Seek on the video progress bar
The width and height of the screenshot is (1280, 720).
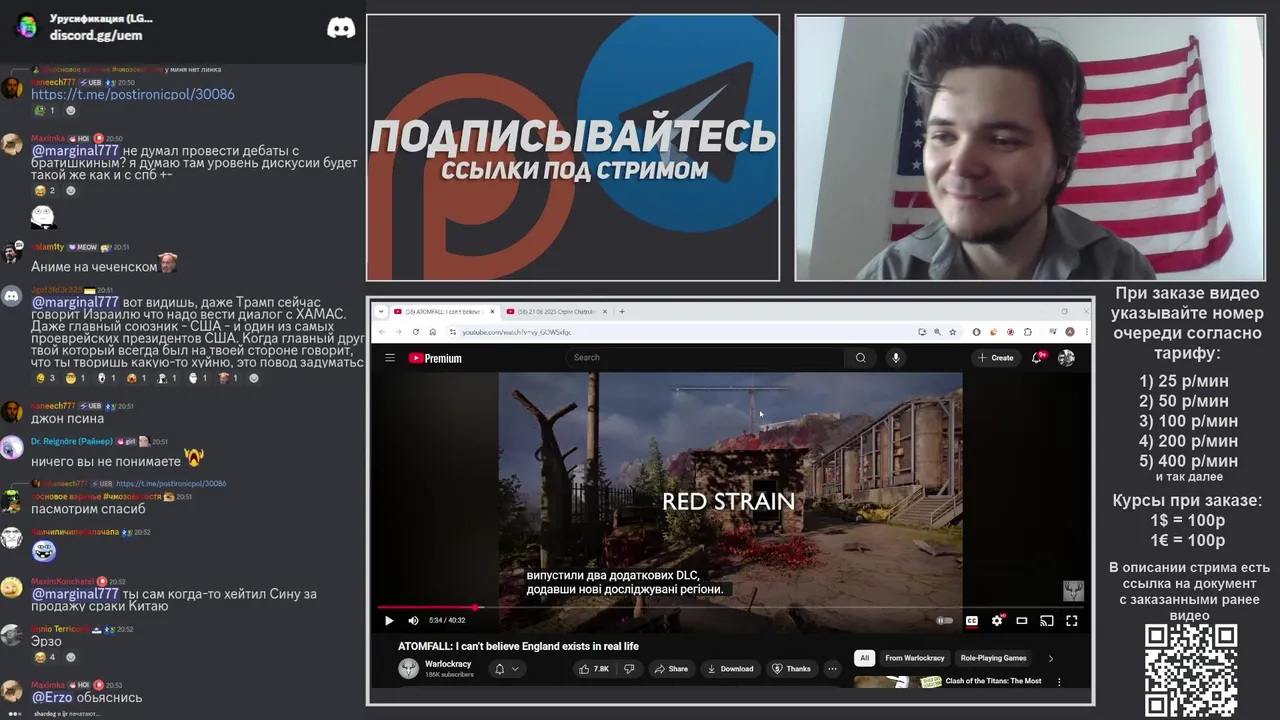[x=730, y=607]
